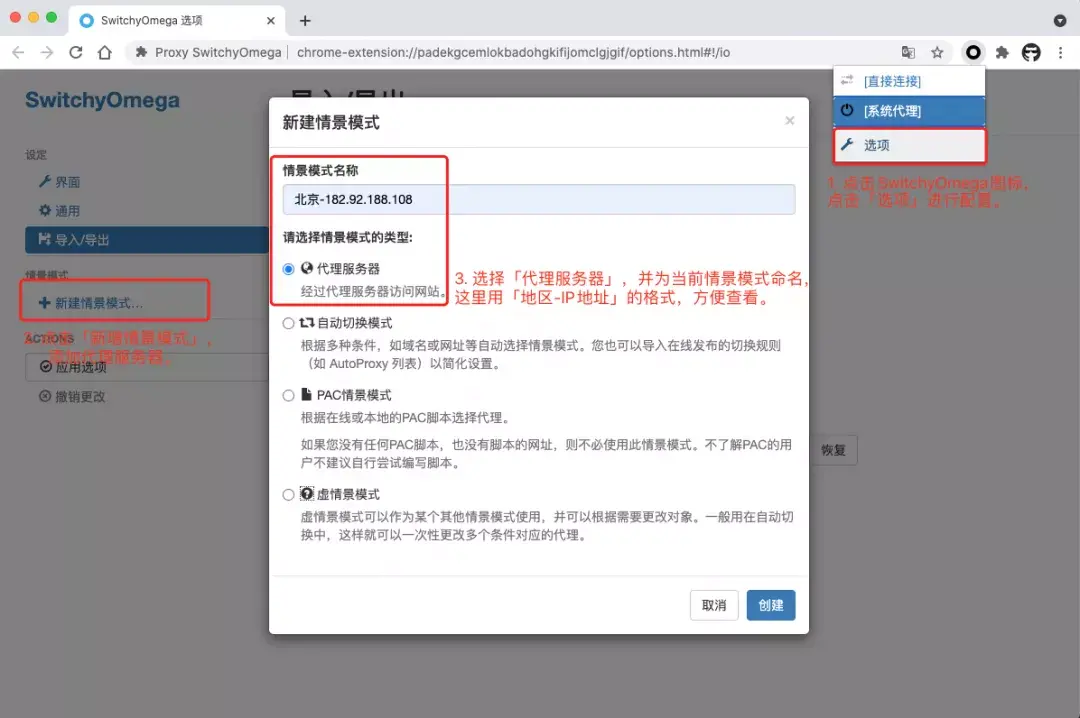
Task: Click the address bar URL
Action: click(x=513, y=52)
